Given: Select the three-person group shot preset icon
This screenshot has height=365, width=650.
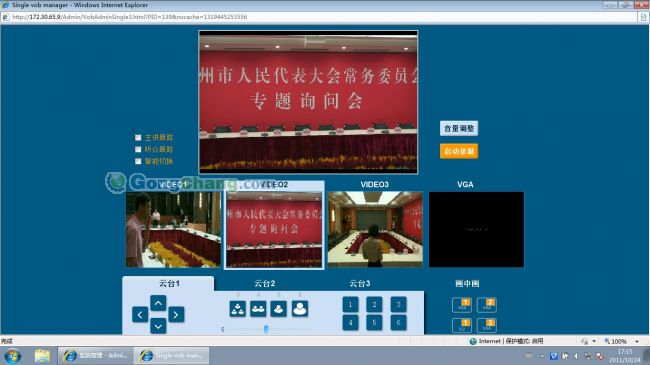Looking at the screenshot, I should click(238, 309).
